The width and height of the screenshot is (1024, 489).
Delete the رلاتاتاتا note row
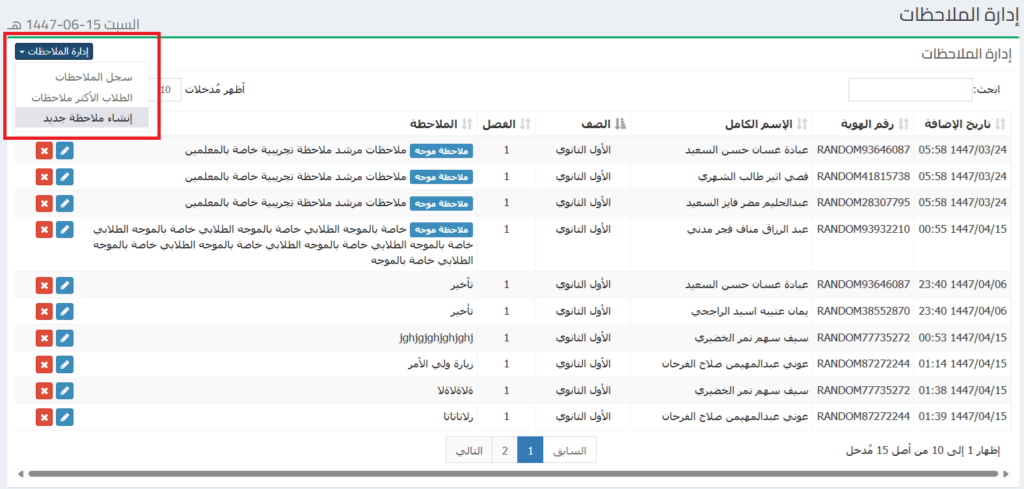[44, 416]
